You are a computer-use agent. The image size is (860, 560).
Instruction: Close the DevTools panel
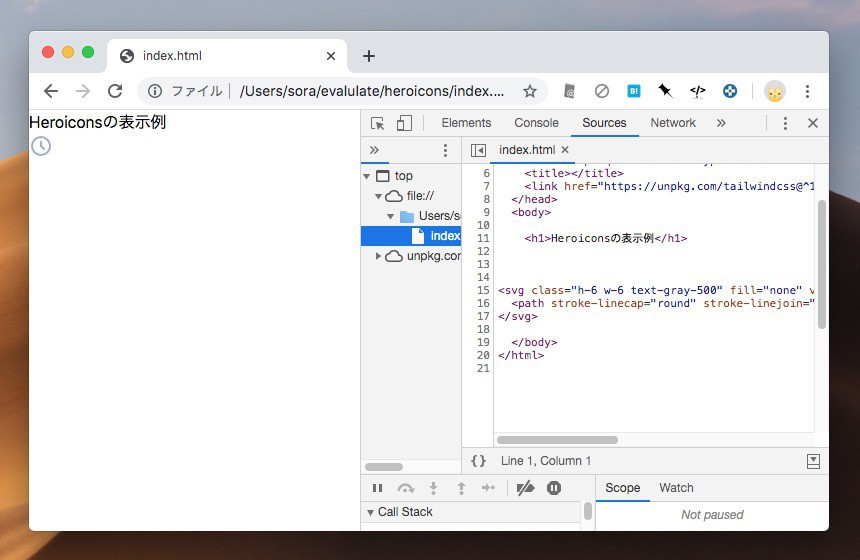coord(813,123)
